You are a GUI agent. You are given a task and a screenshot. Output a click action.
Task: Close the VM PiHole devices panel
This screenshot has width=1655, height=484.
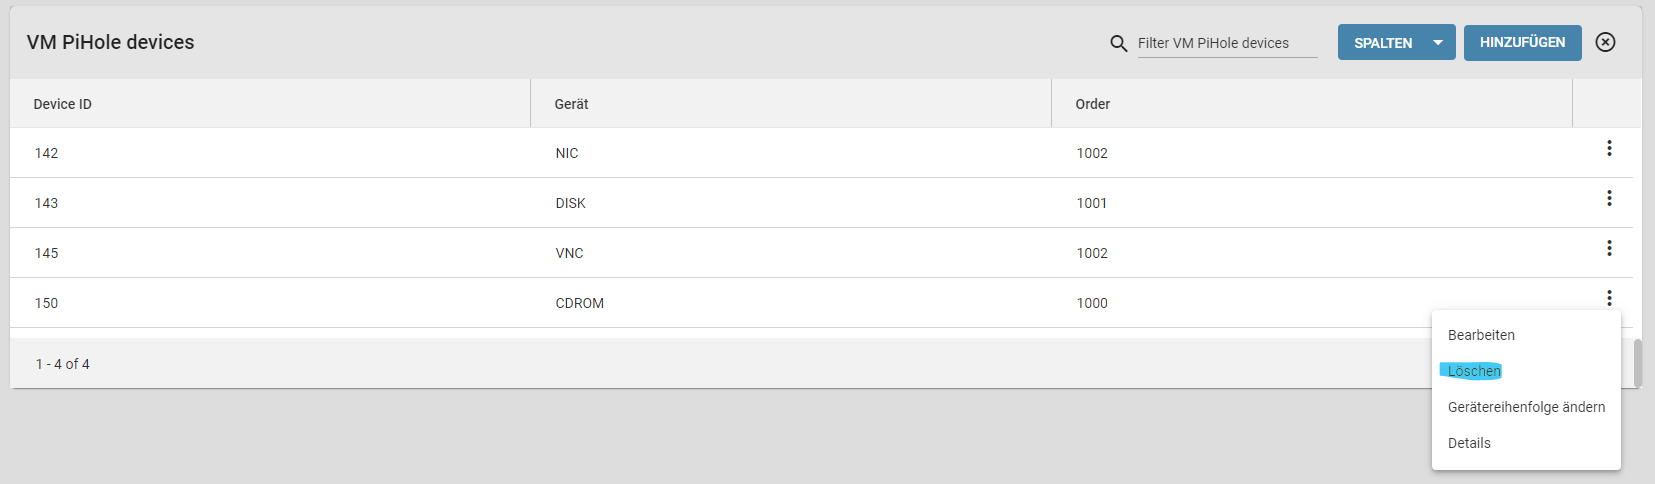point(1605,42)
